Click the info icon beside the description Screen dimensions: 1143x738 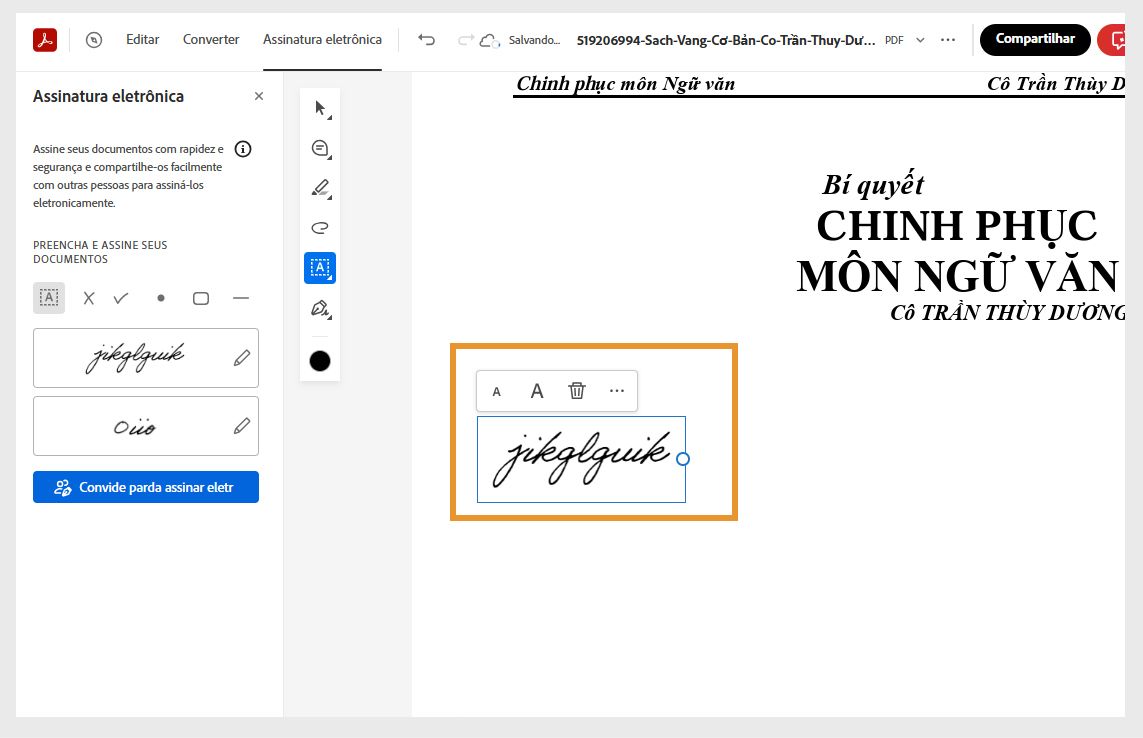[243, 149]
